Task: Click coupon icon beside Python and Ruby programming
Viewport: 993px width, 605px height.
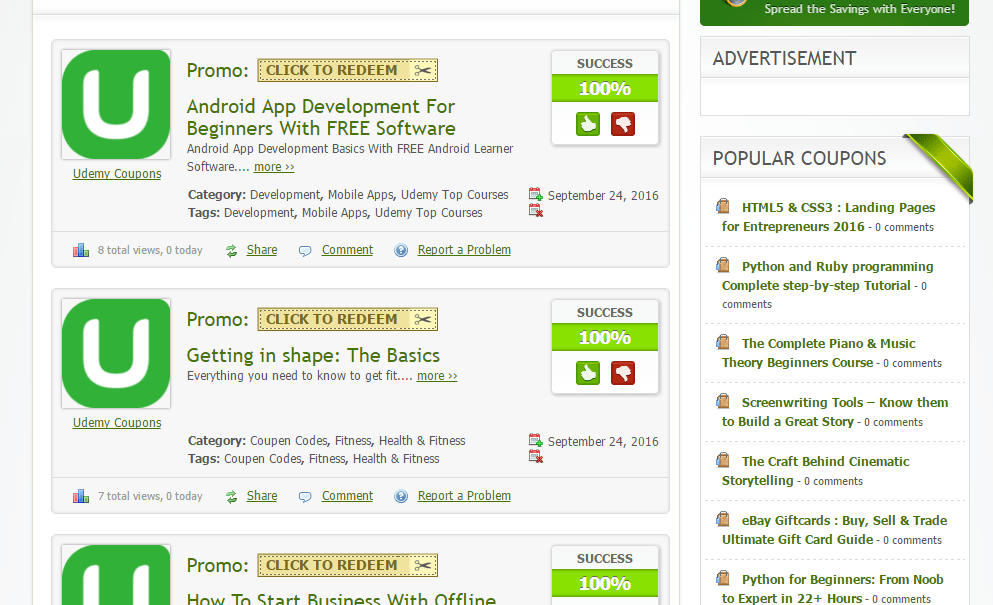Action: point(723,265)
